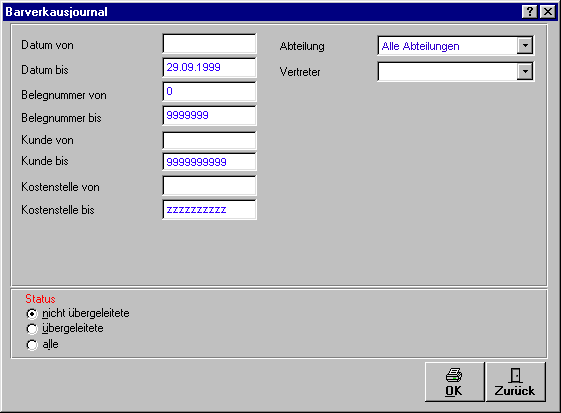Click the Kostenstelle von input box
This screenshot has width=561, height=413.
point(209,185)
